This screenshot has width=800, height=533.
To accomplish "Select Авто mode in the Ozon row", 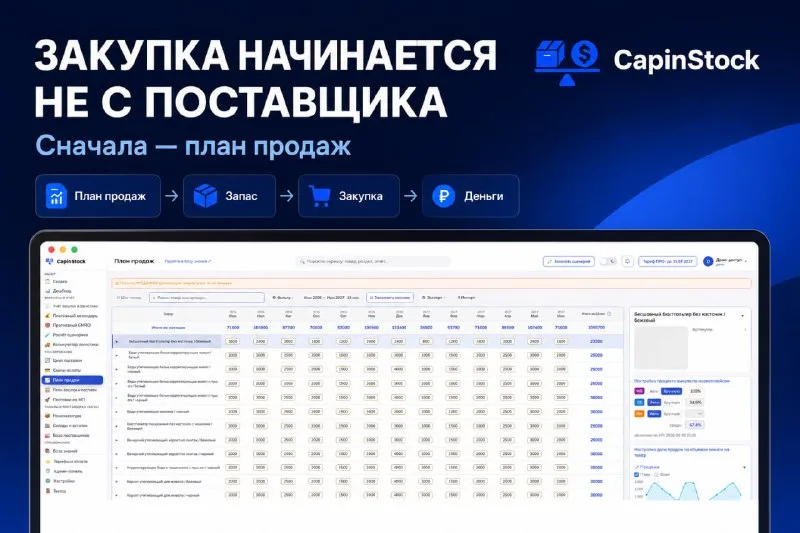I will coord(654,402).
